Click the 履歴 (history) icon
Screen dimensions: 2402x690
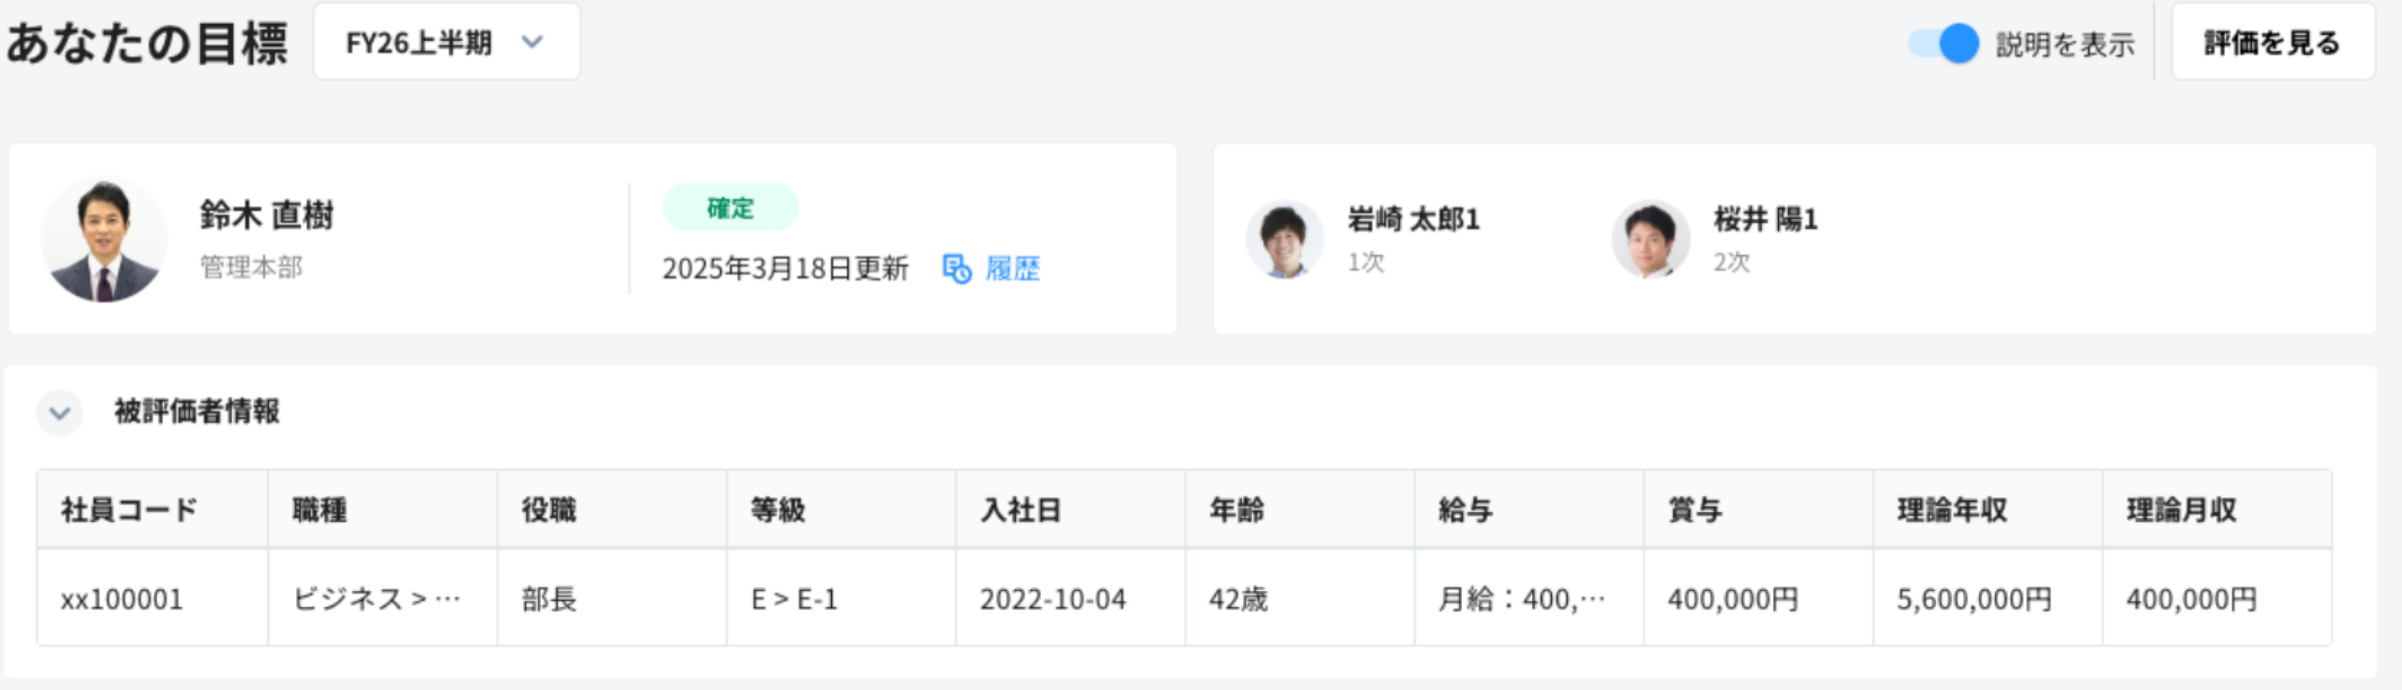[957, 268]
